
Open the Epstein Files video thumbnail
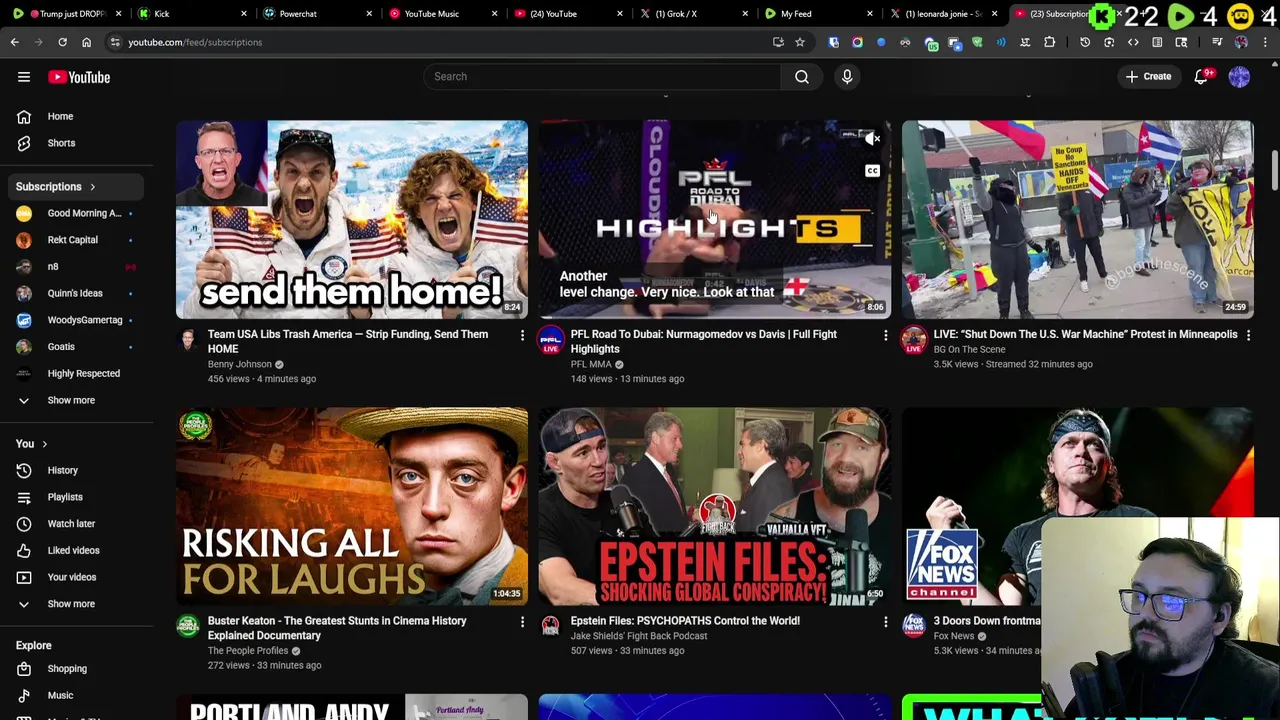click(x=714, y=505)
